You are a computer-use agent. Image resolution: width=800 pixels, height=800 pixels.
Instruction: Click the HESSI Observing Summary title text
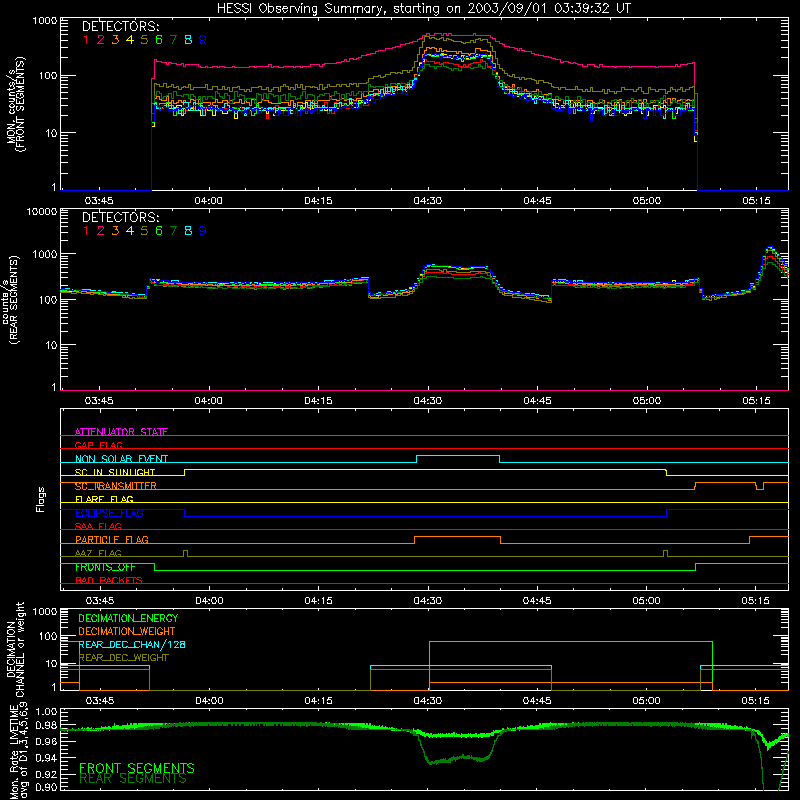pos(423,9)
